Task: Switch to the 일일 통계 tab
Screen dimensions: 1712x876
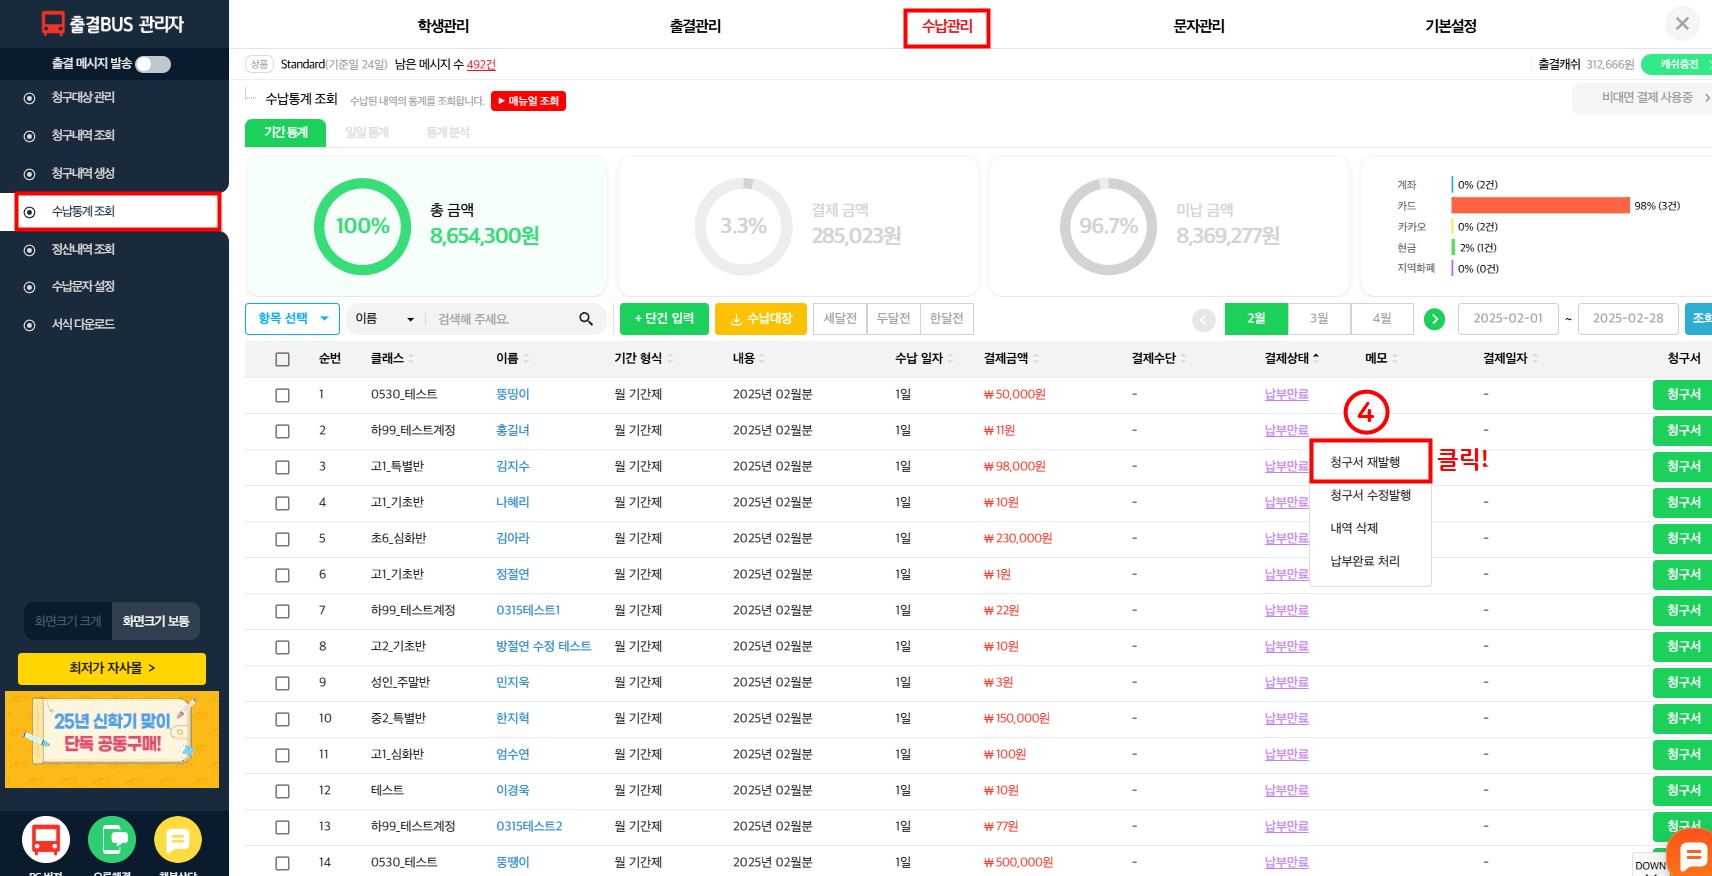Action: [x=367, y=132]
